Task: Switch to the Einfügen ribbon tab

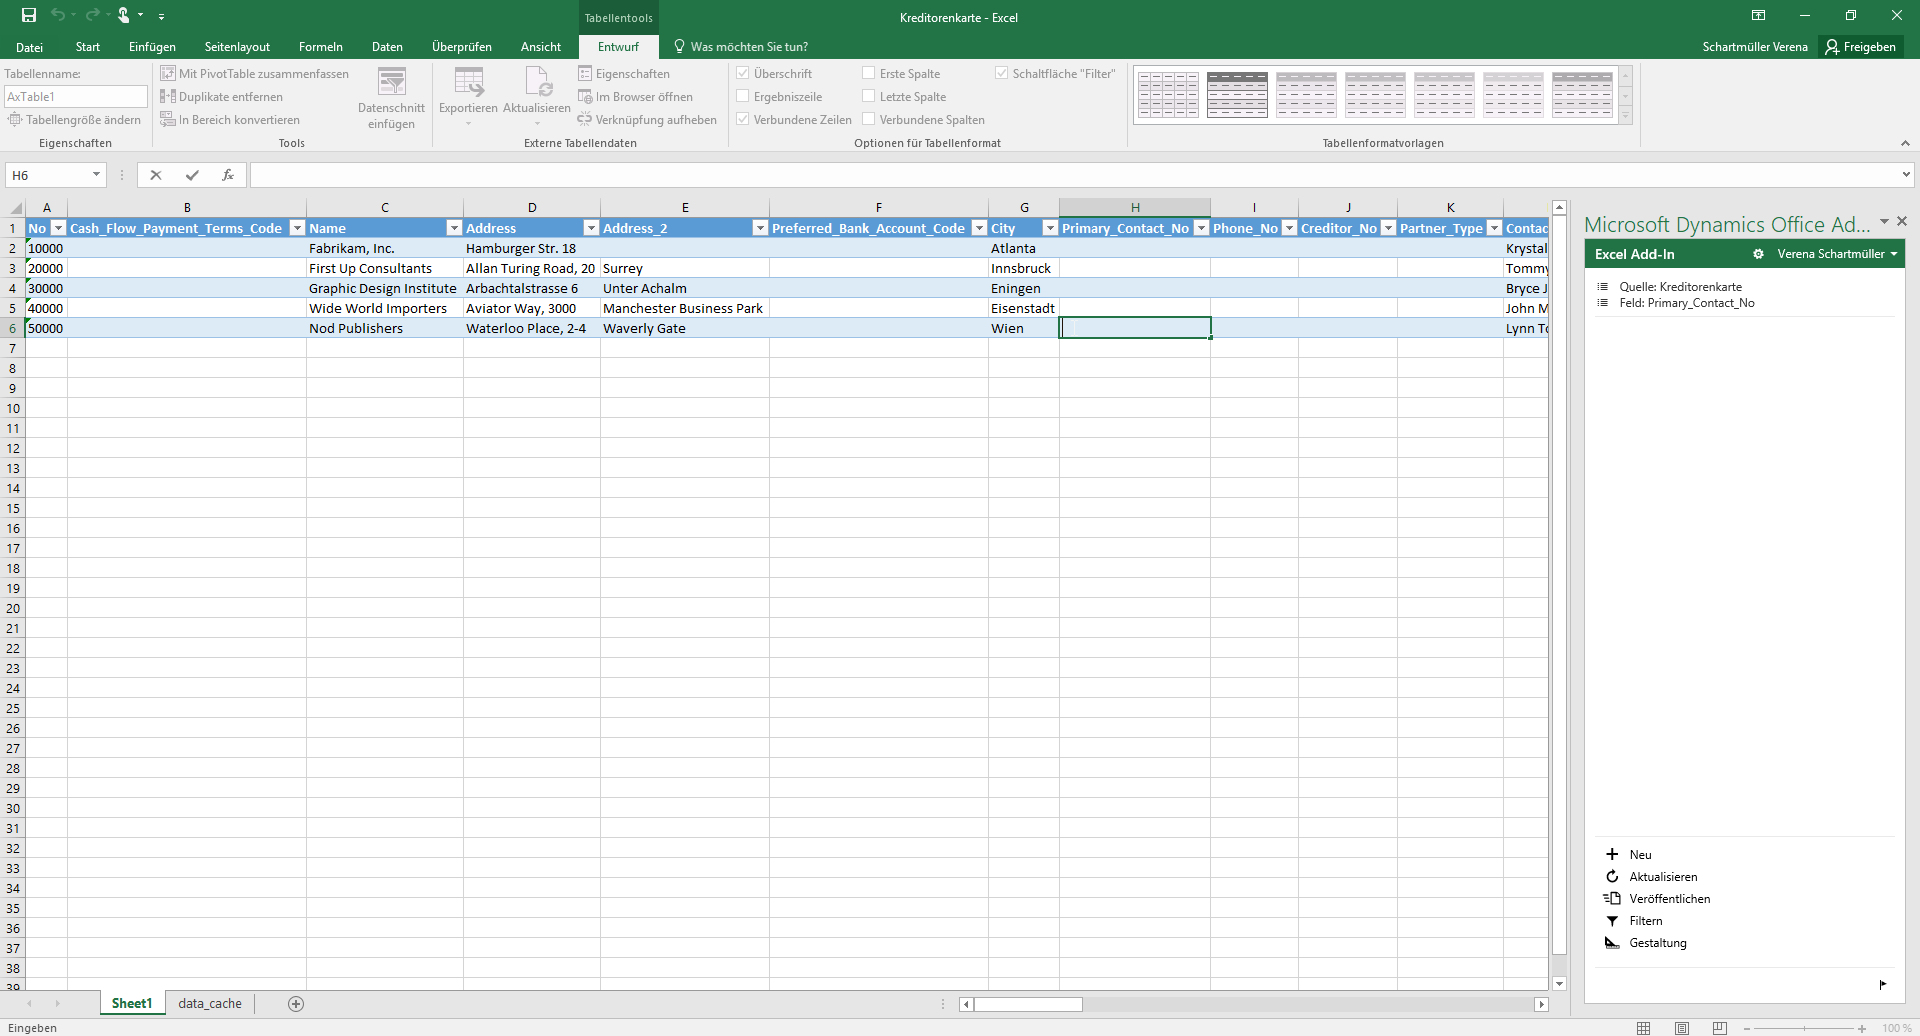Action: click(x=152, y=47)
